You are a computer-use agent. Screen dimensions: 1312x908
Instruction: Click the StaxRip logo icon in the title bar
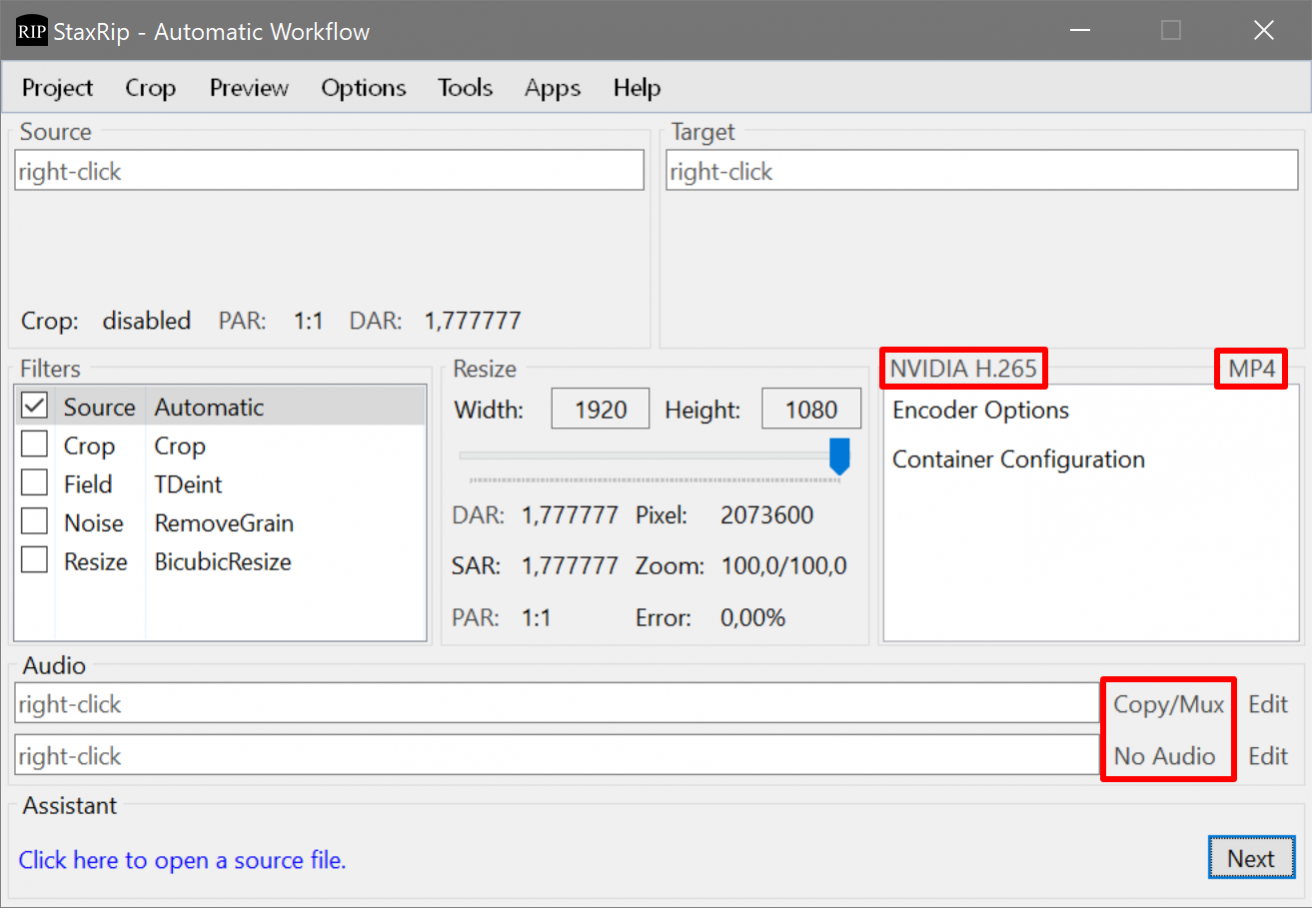click(x=31, y=30)
